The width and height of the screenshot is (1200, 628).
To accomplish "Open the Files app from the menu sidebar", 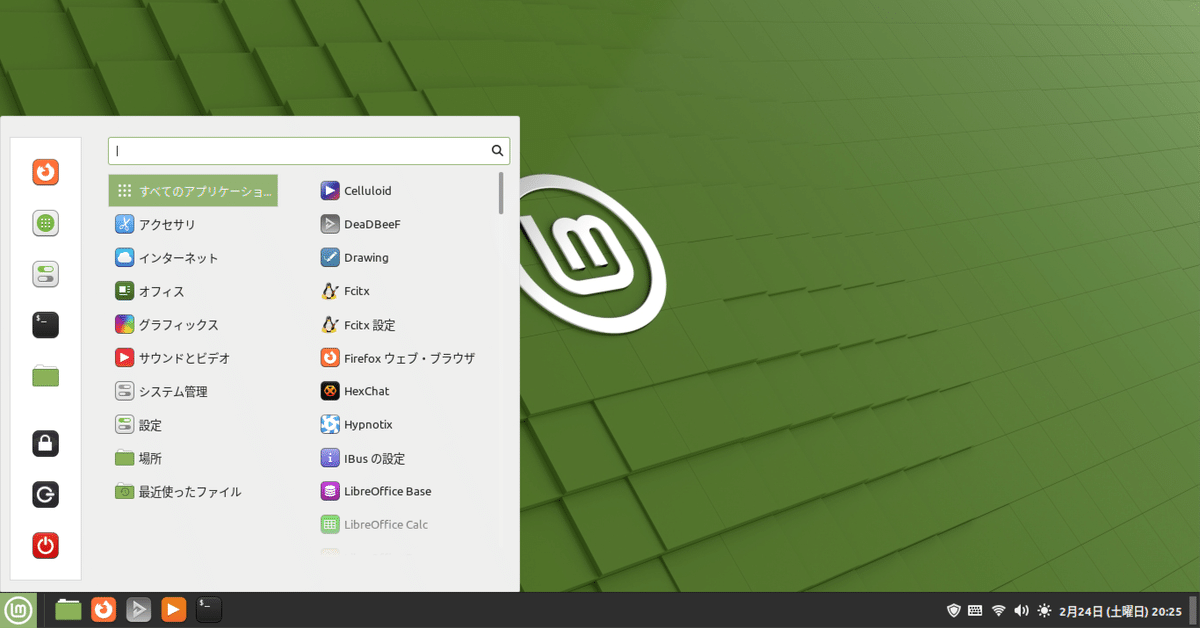I will 45,377.
